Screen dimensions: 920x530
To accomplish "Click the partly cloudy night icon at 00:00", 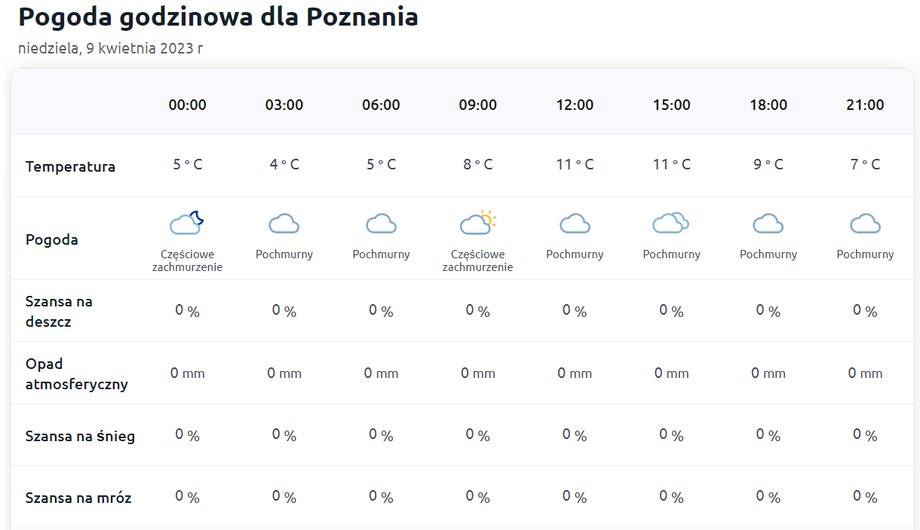I will [187, 223].
